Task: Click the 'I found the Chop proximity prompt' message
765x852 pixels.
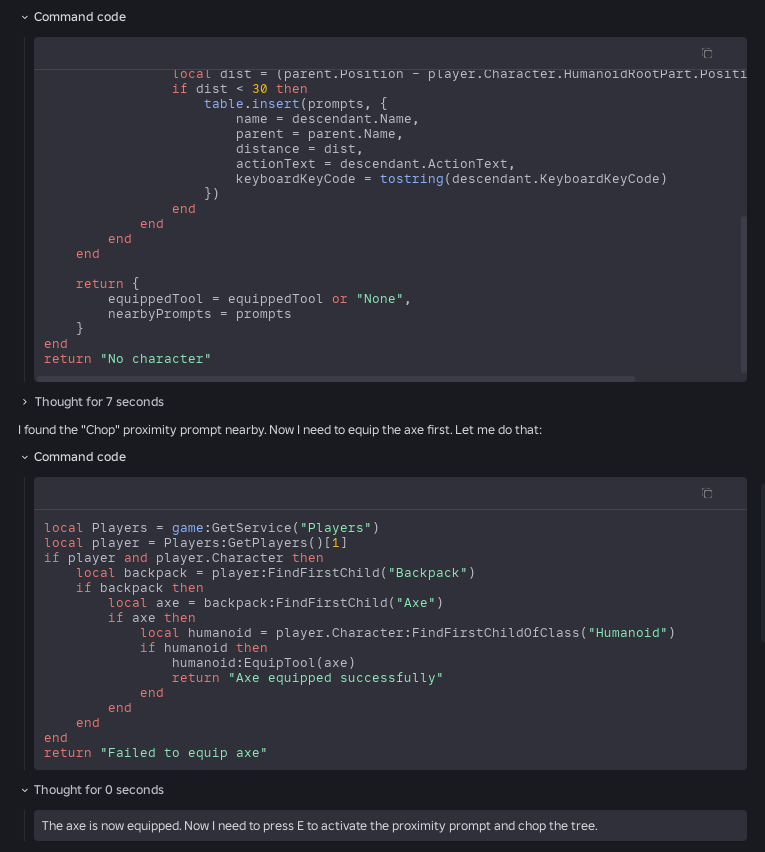Action: tap(280, 430)
